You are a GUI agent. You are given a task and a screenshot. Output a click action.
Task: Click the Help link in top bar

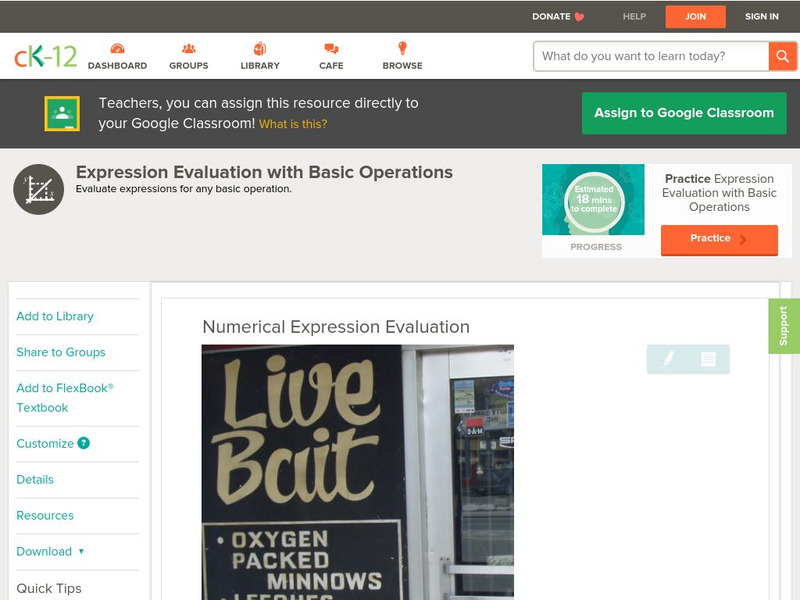[x=634, y=16]
